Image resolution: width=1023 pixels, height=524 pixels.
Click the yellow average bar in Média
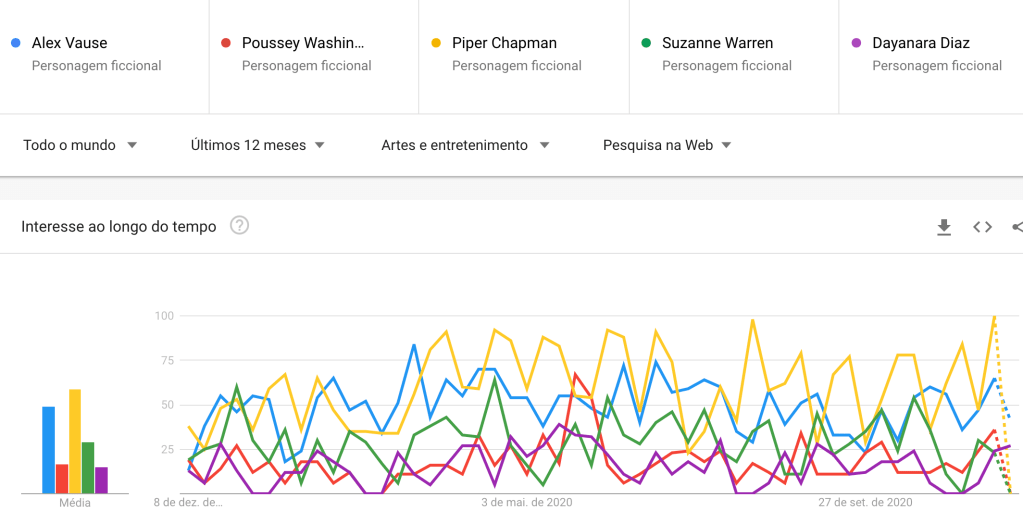(75, 440)
